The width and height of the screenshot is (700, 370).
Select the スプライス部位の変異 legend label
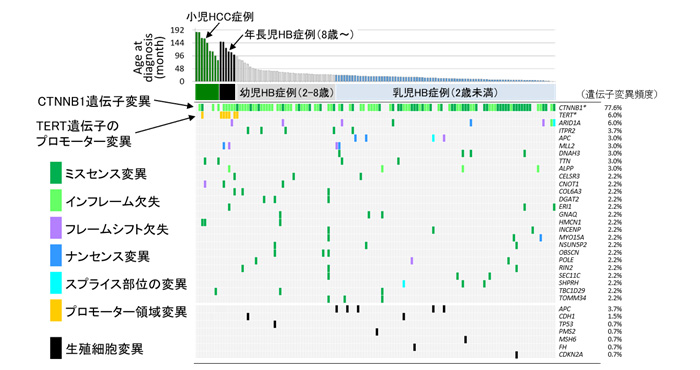click(x=126, y=284)
